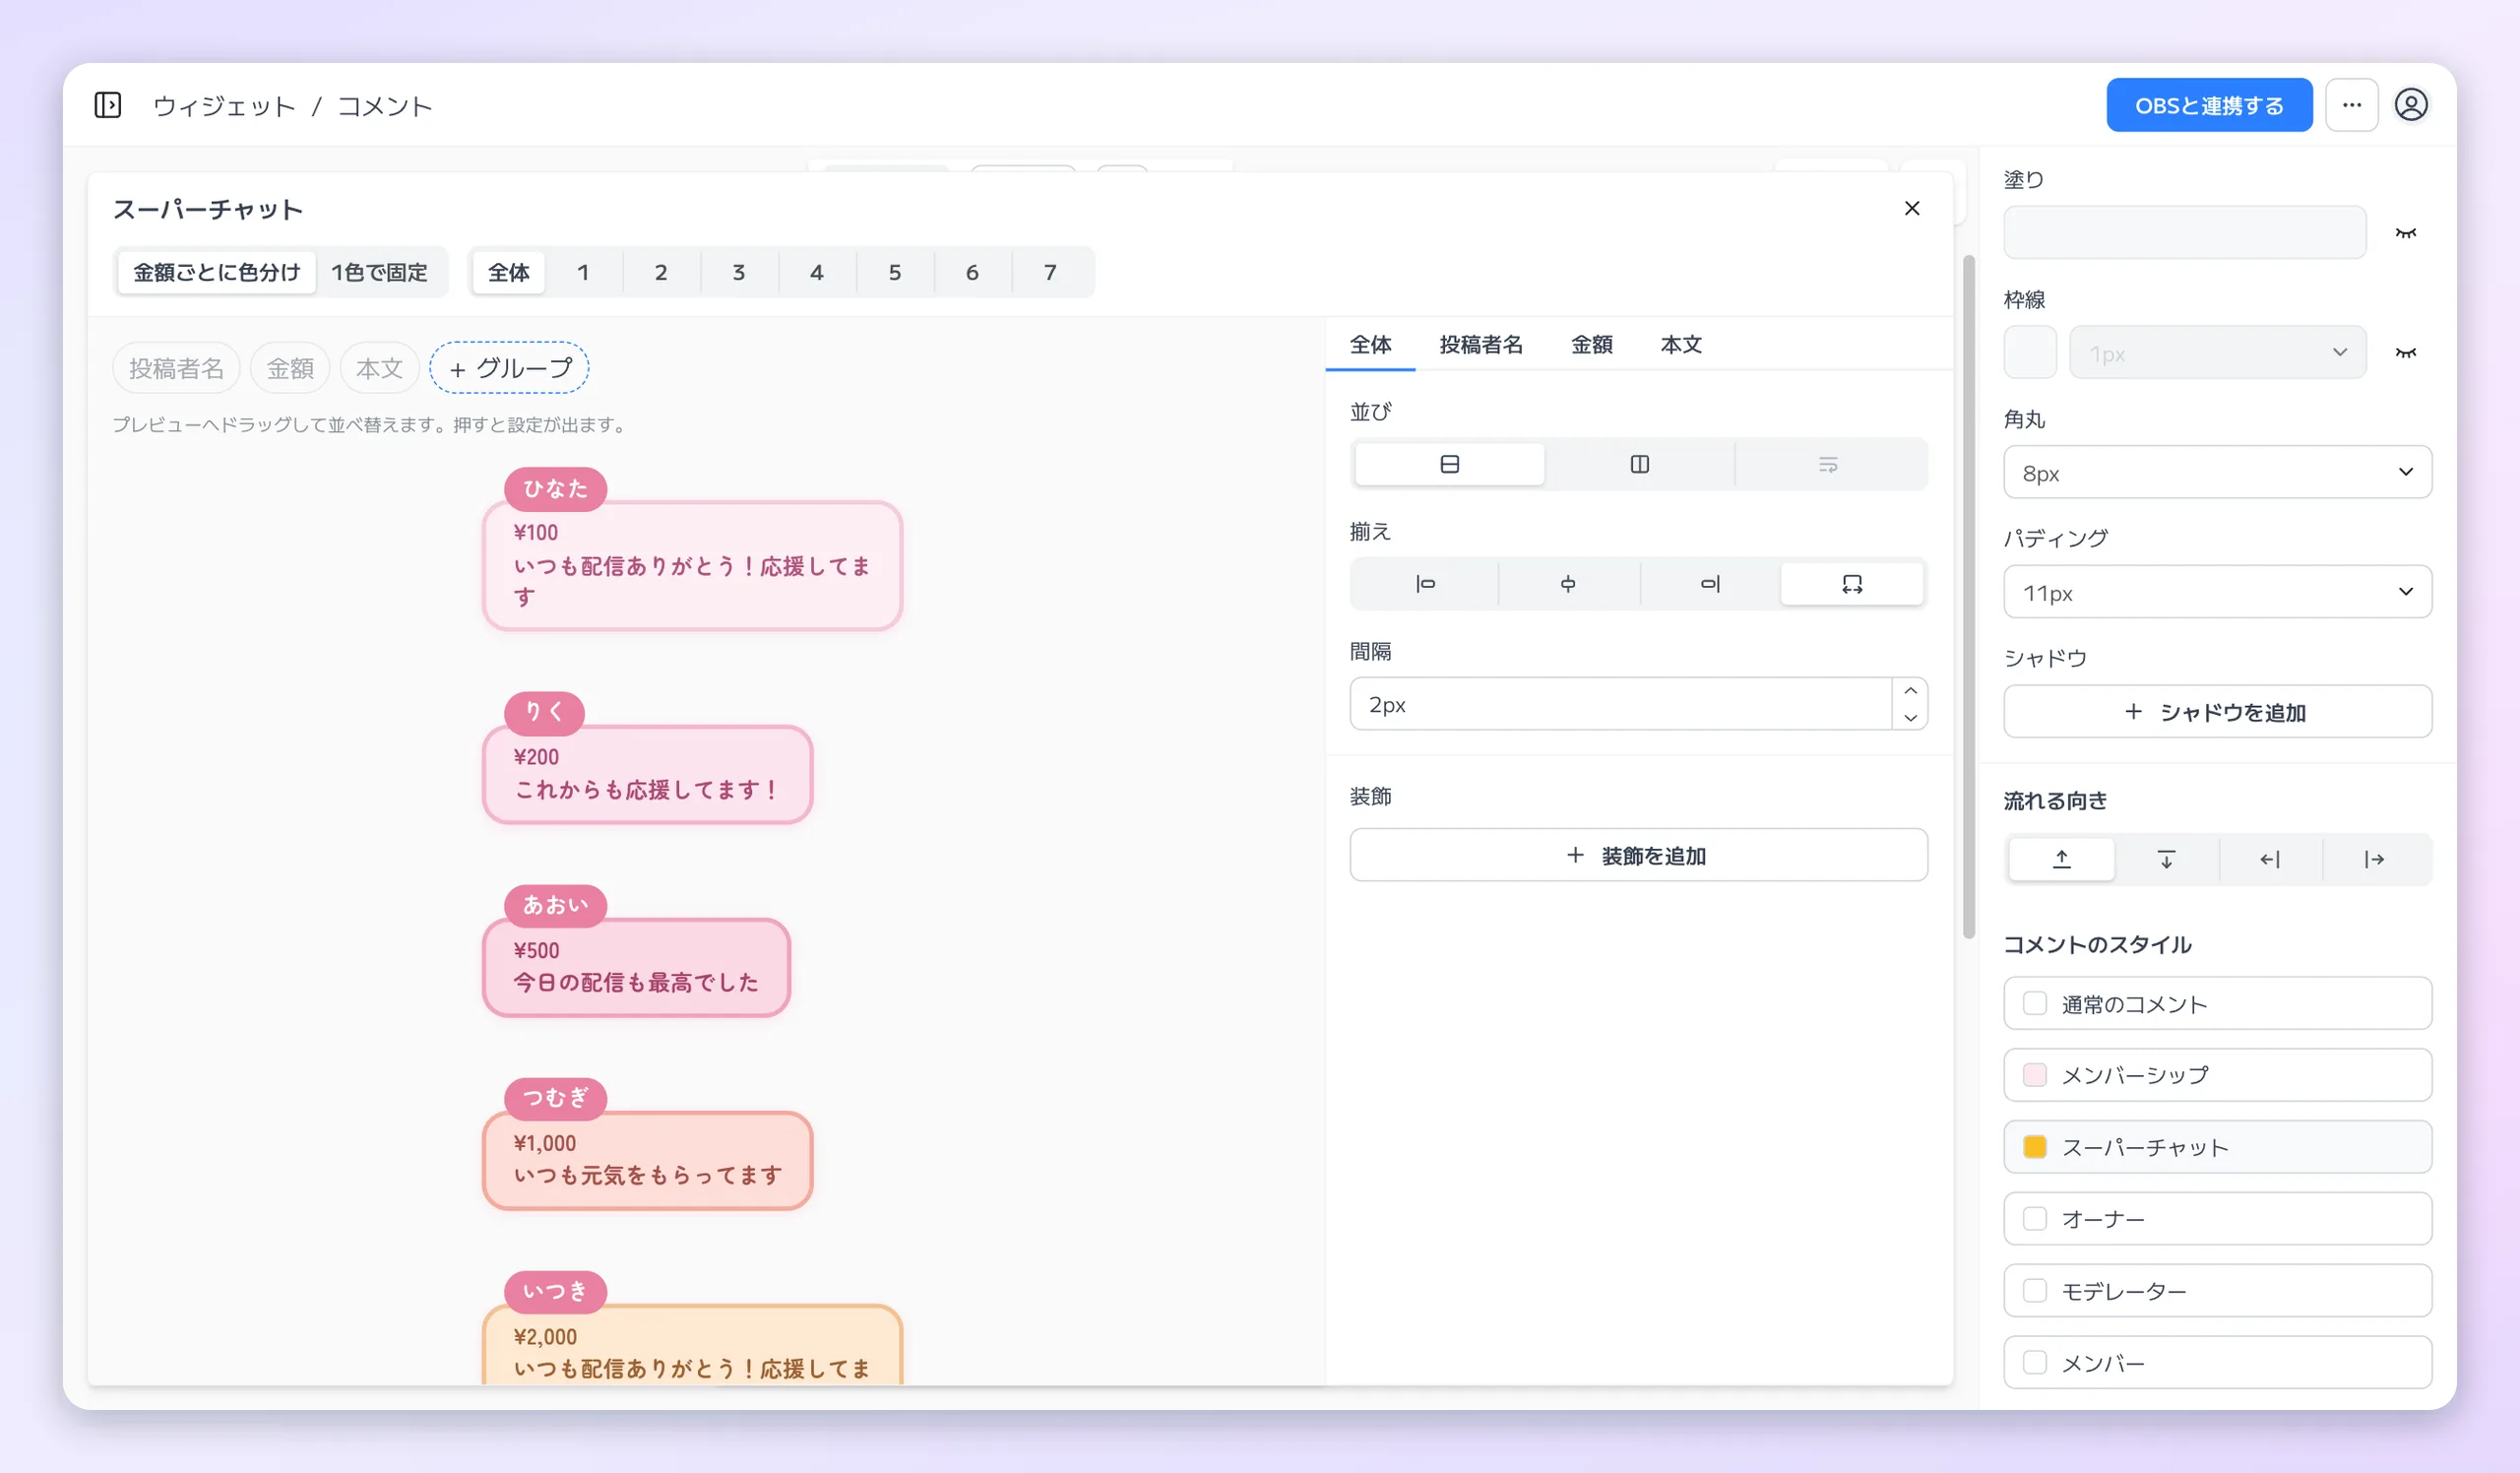
Task: Open the 枠線 border color swatch
Action: pos(2030,352)
